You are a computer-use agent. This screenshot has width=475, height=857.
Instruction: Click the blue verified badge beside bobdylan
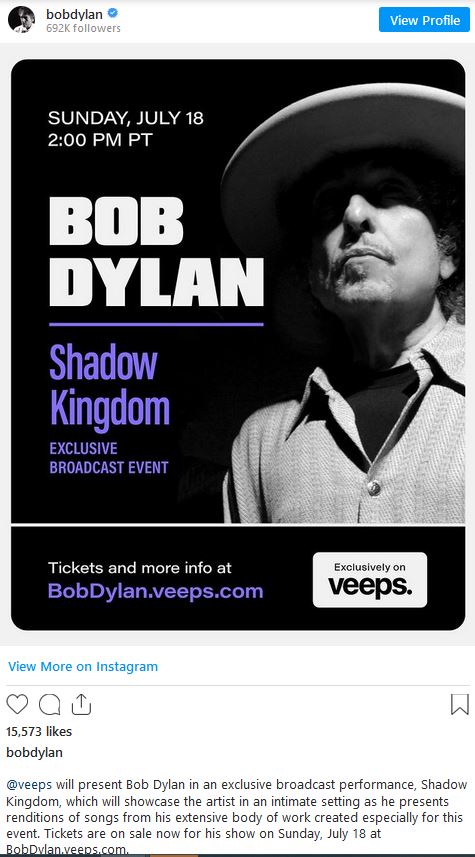pos(114,14)
